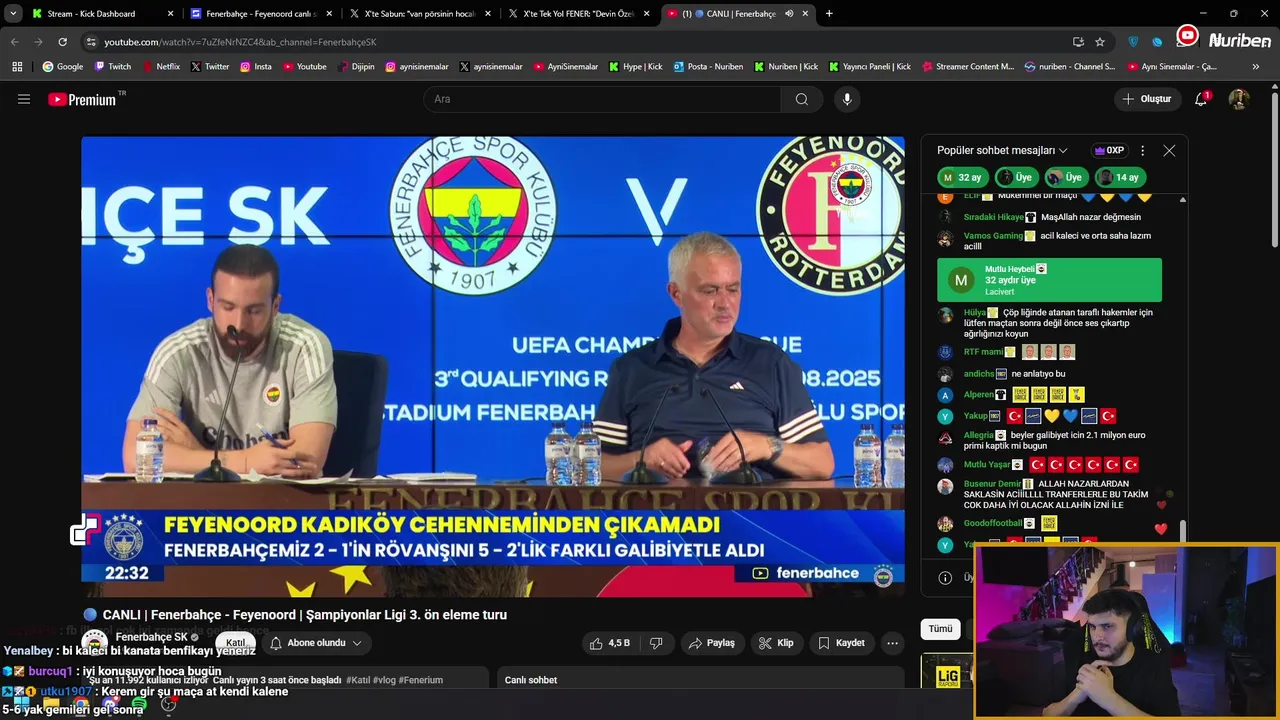The image size is (1280, 720).
Task: Select the Tümü filter chip
Action: pos(941,629)
